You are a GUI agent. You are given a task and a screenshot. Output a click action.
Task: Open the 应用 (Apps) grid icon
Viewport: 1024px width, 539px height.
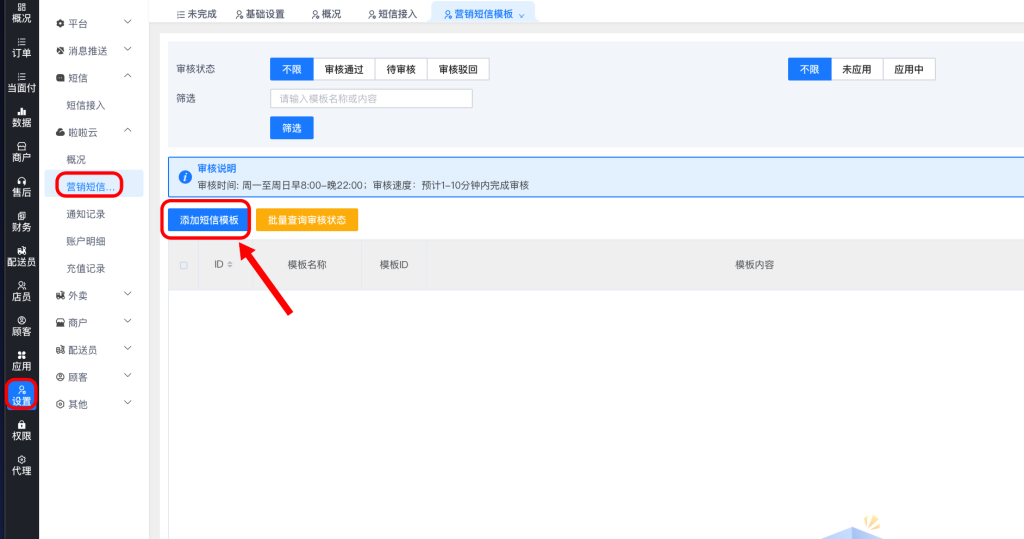click(x=21, y=361)
